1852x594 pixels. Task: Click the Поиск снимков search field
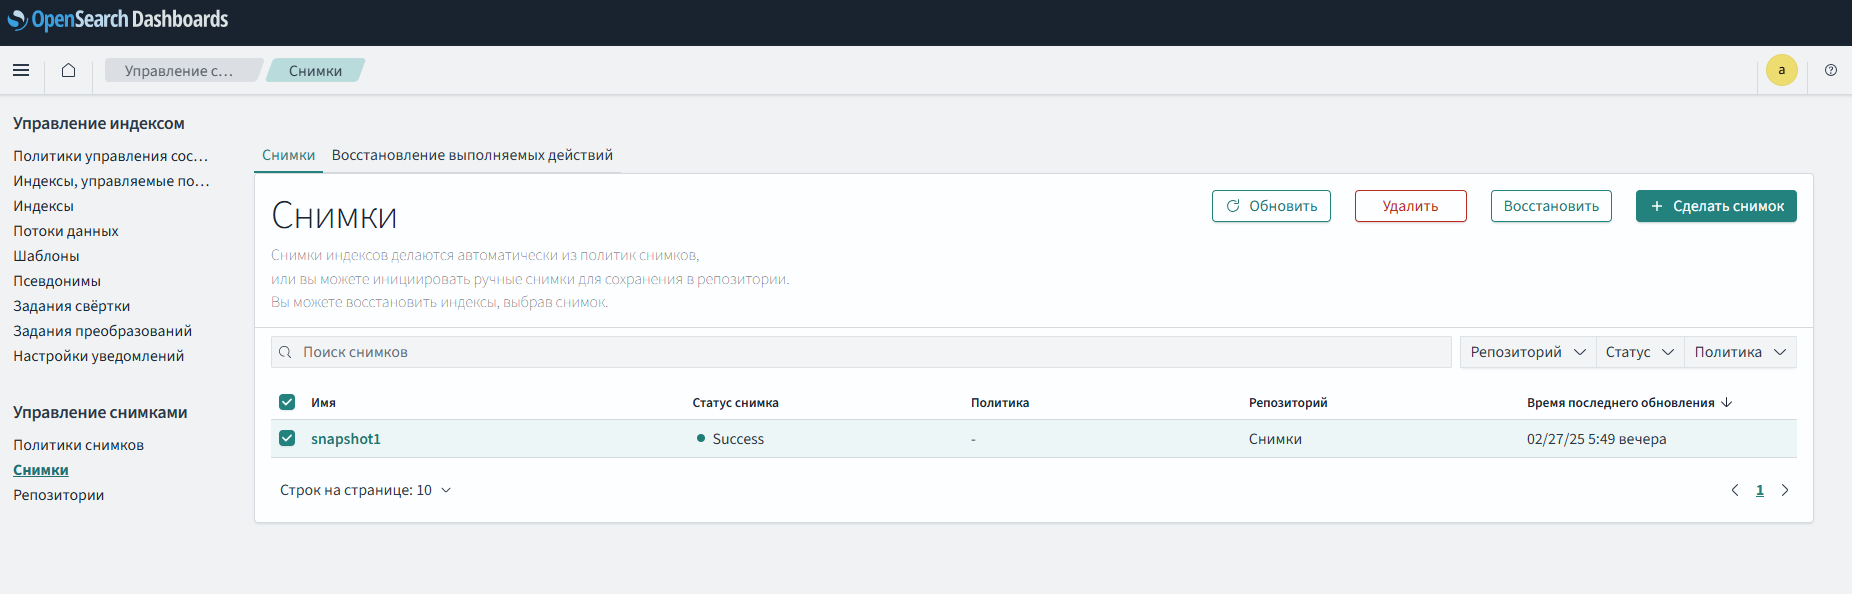click(x=860, y=352)
